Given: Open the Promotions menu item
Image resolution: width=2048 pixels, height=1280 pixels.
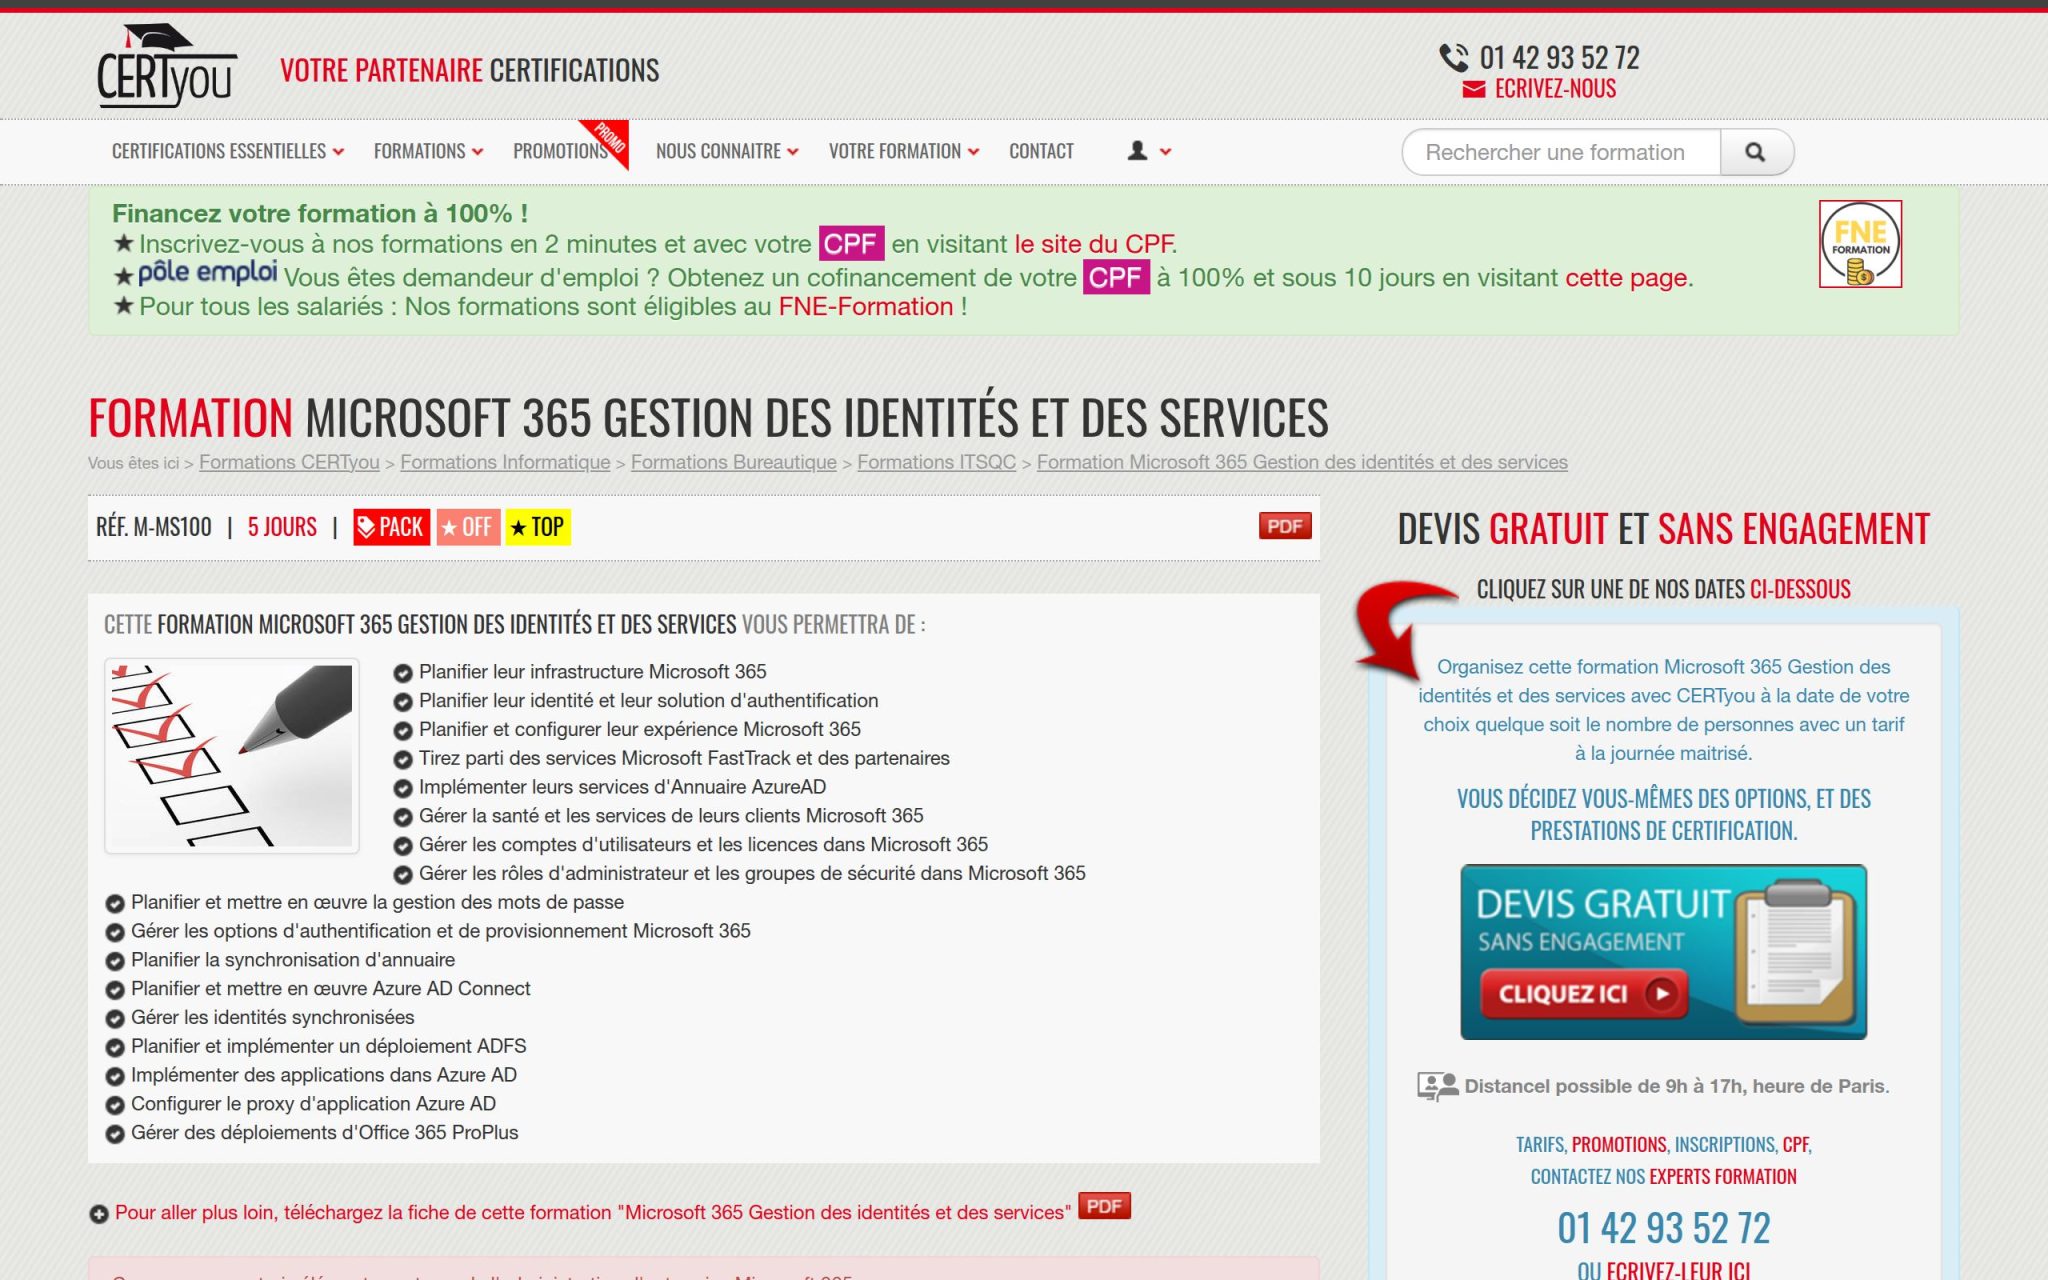Looking at the screenshot, I should pos(560,151).
